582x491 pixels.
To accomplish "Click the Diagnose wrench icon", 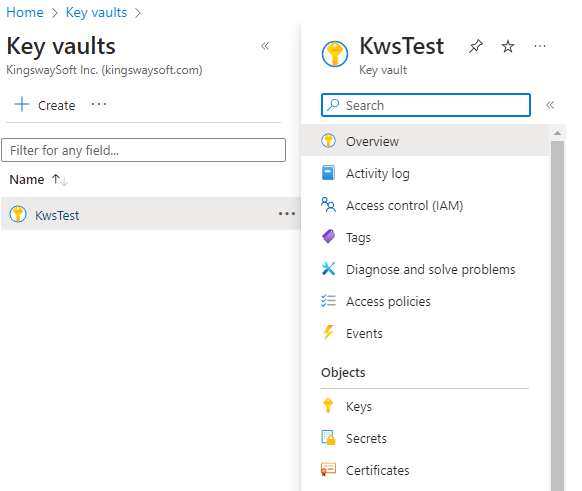I will pos(328,269).
